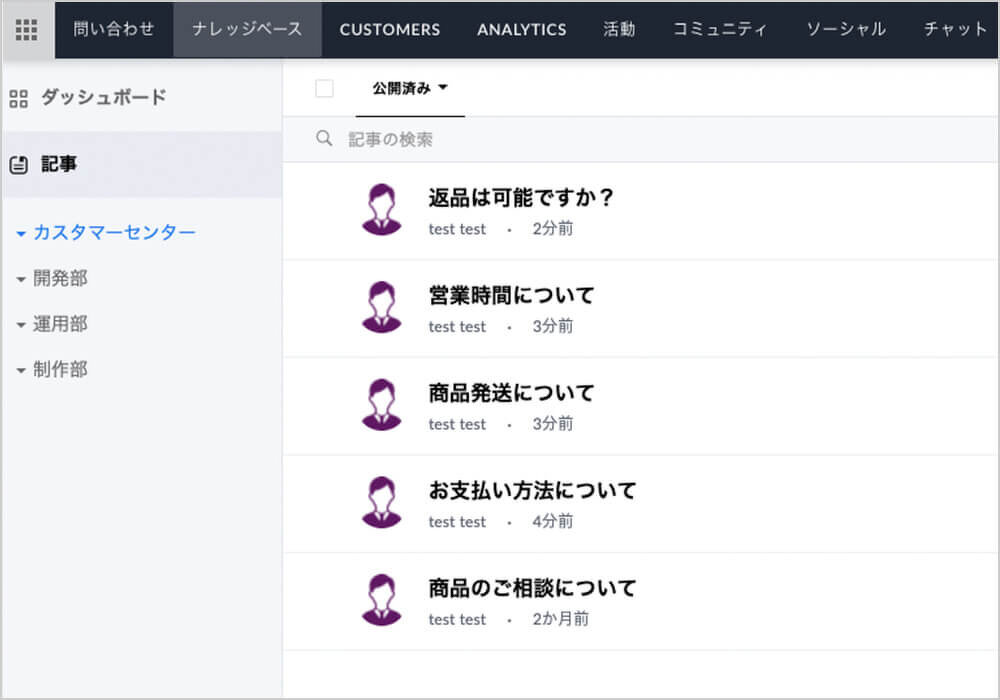This screenshot has width=1000, height=700.
Task: Click the magnifier search icon
Action: [324, 139]
